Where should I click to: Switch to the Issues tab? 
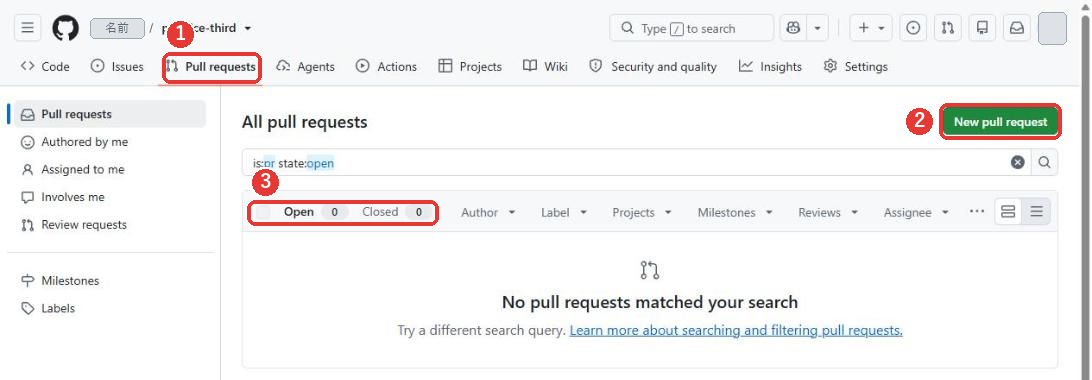(x=117, y=67)
